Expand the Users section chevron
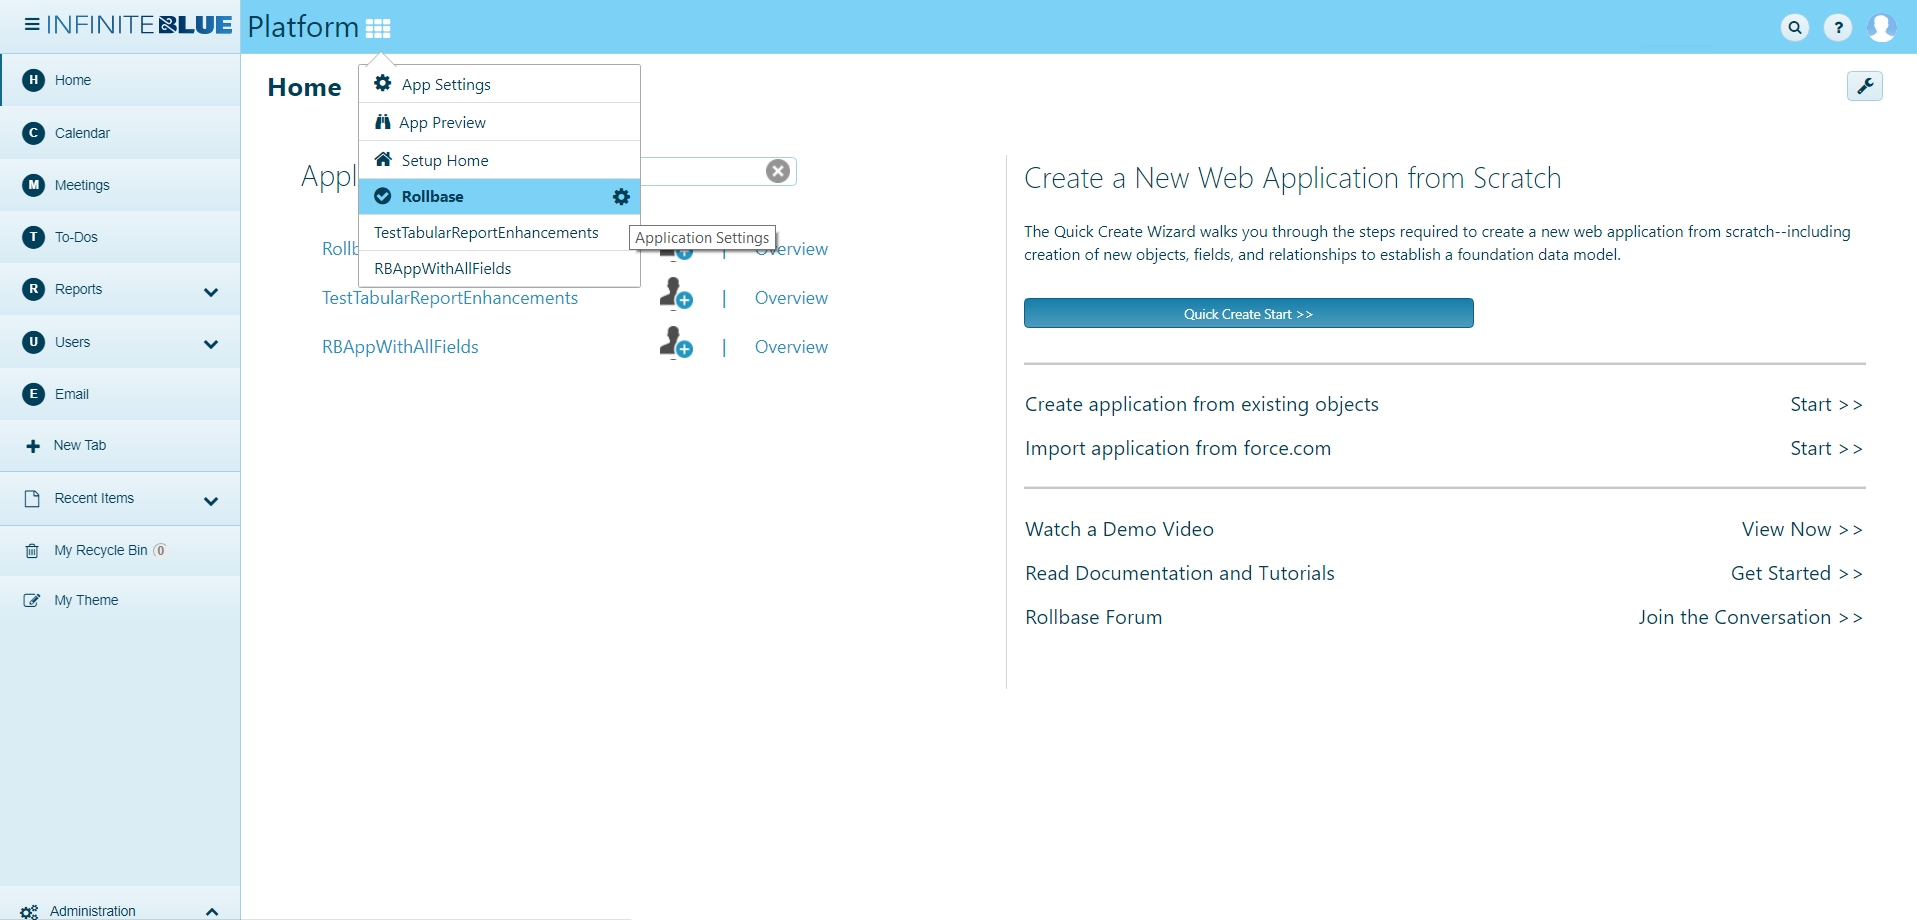Viewport: 1917px width, 920px height. 211,344
